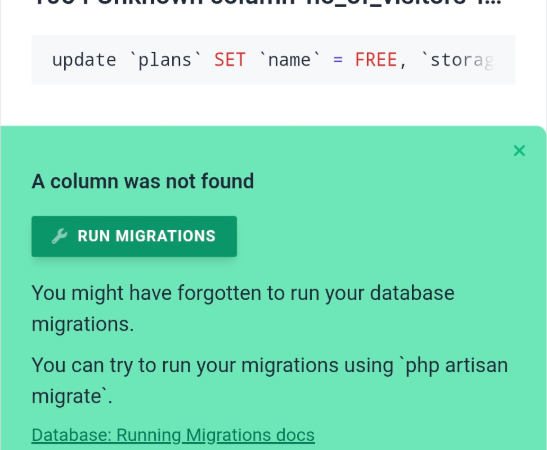Open the Database: Running Migrations docs link
Image resolution: width=547 pixels, height=450 pixels.
(173, 435)
